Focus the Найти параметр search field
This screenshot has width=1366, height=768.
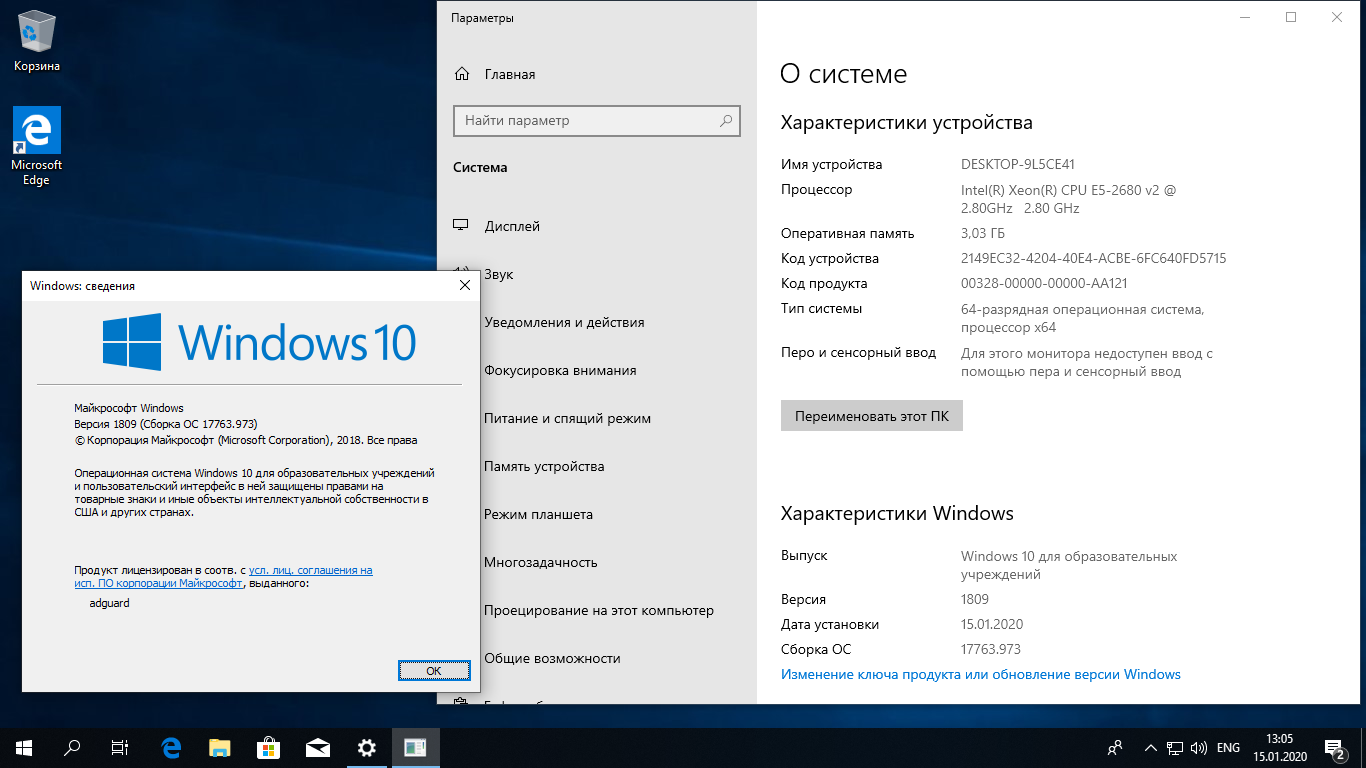[x=597, y=120]
